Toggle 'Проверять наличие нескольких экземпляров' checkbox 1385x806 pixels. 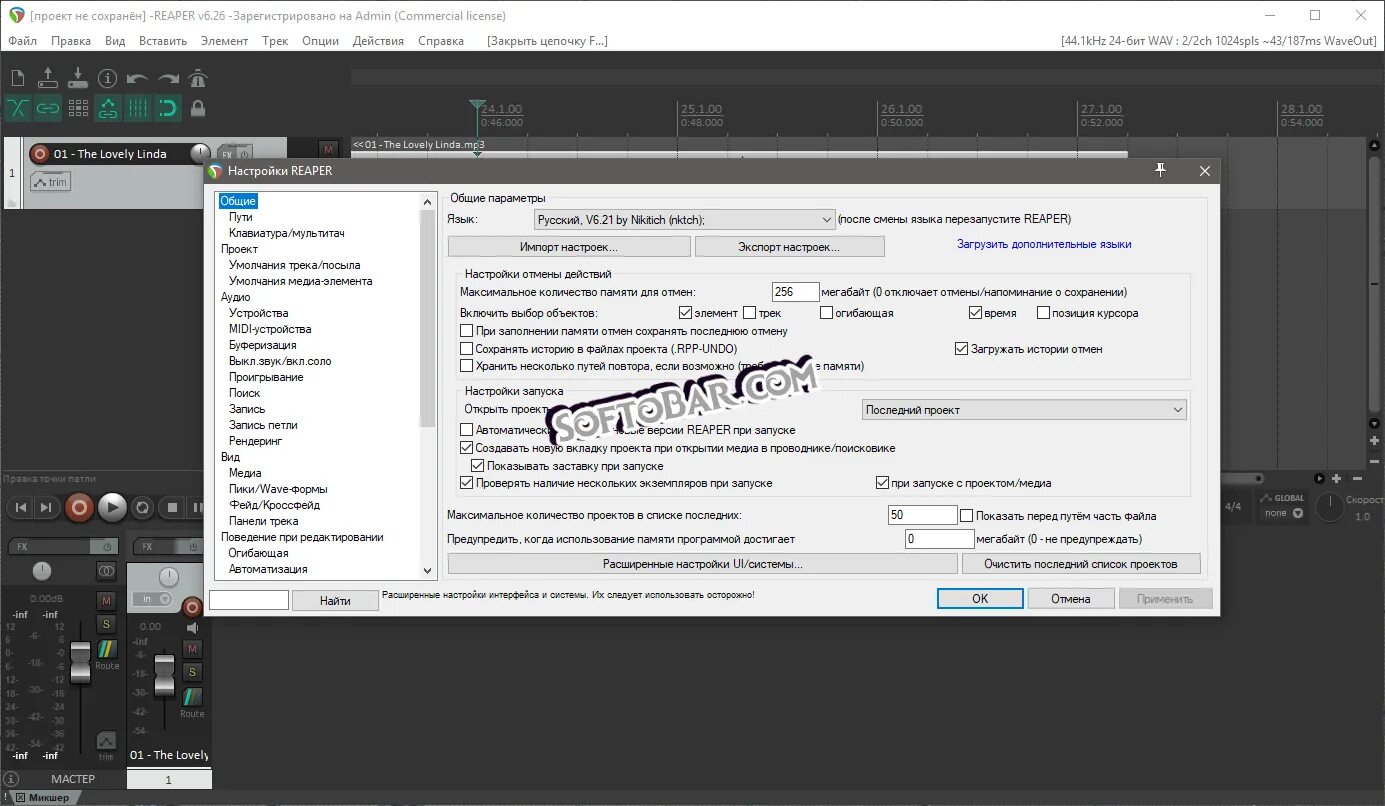[x=466, y=483]
